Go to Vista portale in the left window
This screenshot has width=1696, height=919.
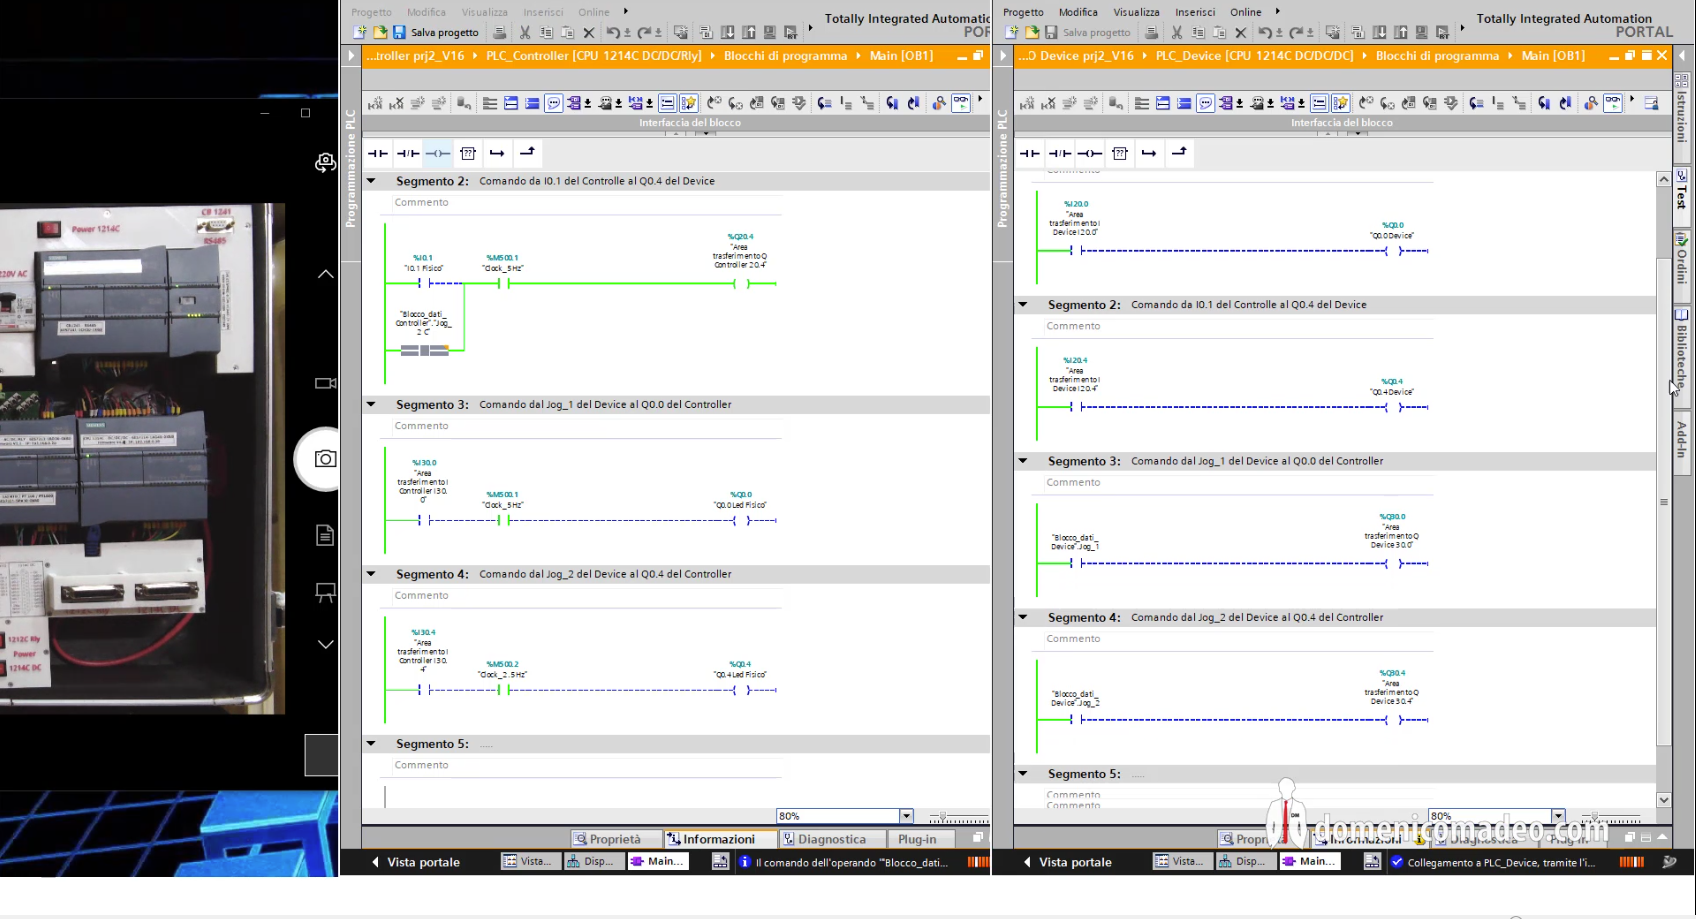click(x=415, y=862)
